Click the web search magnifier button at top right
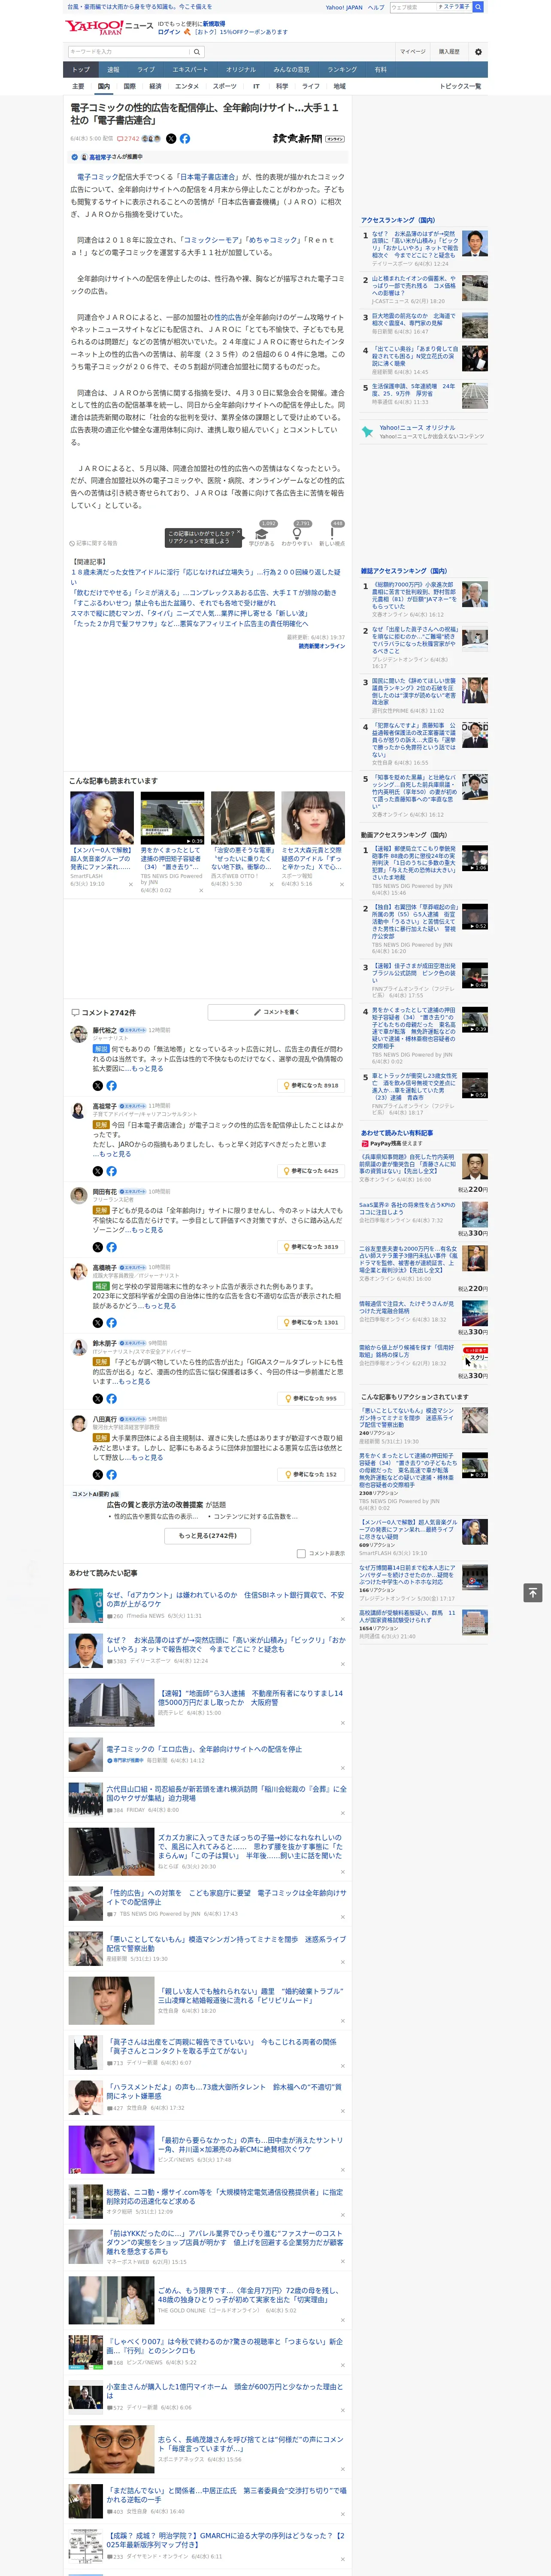Viewport: 551px width, 2576px height. tap(478, 7)
